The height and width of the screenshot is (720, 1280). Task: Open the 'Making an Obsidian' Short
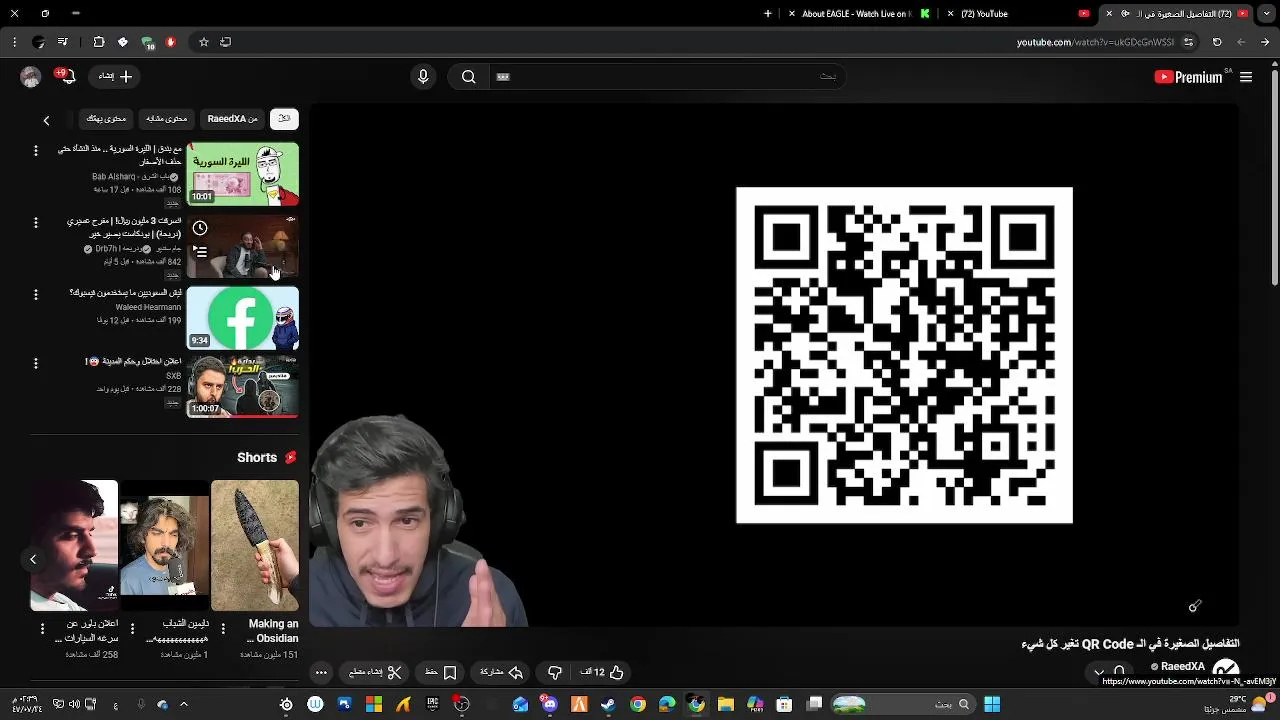coord(254,545)
